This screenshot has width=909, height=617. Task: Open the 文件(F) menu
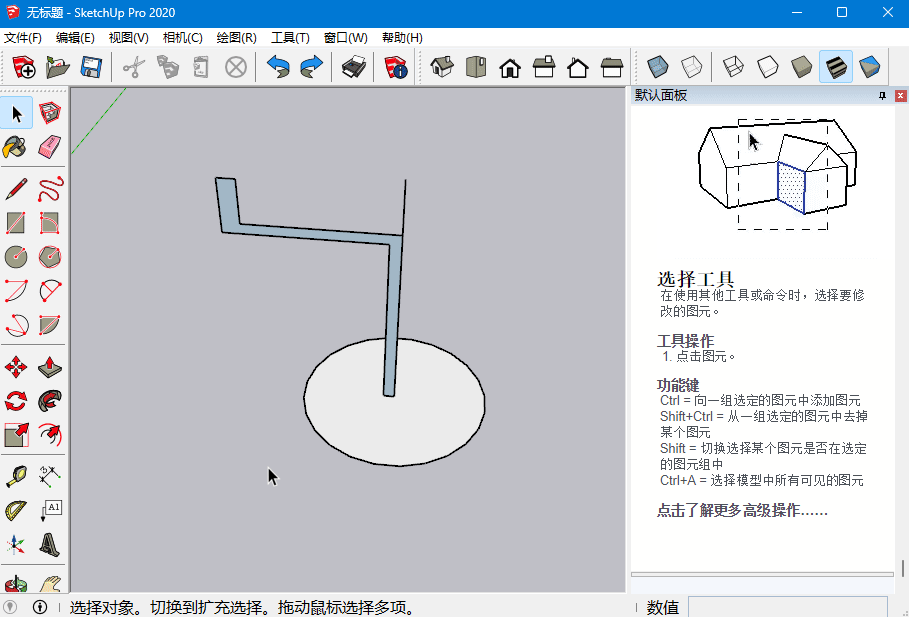[23, 38]
